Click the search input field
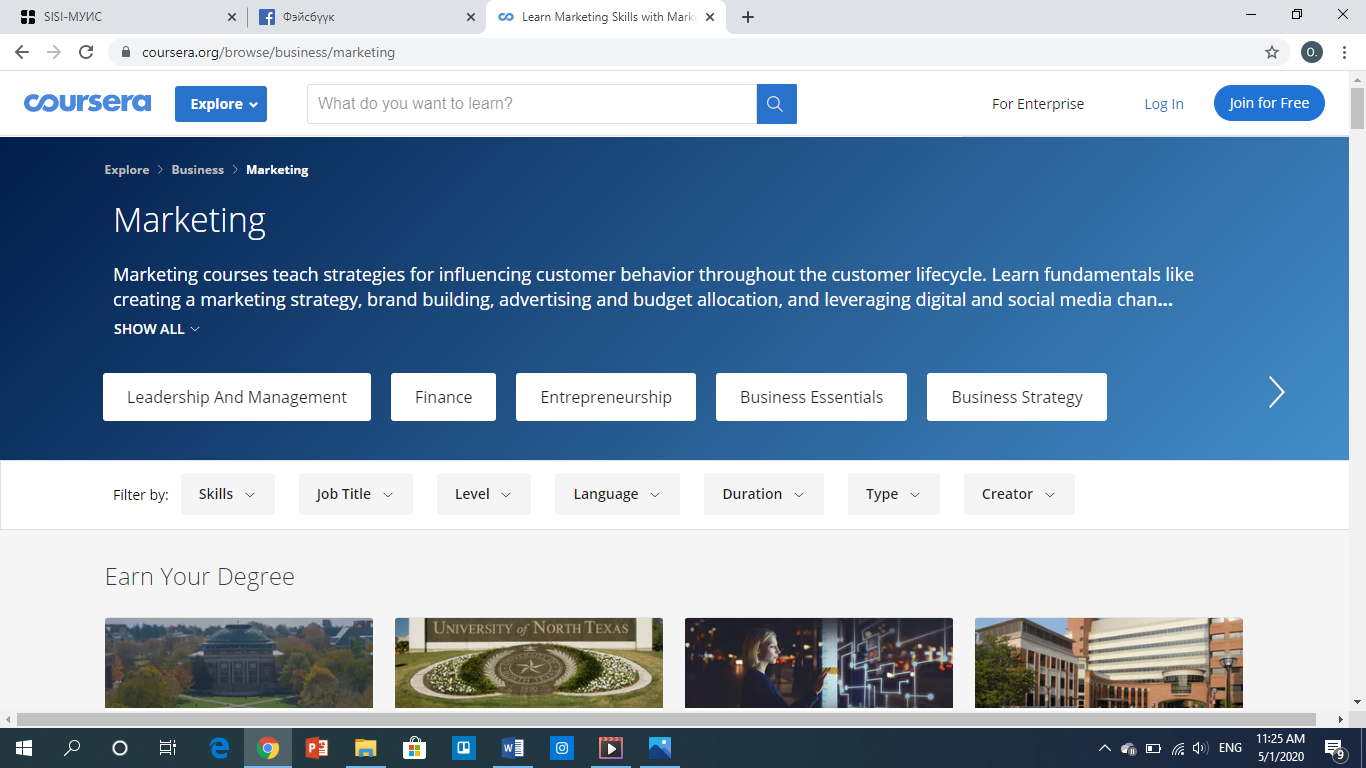Screen dimensions: 1366x768 pyautogui.click(x=531, y=104)
